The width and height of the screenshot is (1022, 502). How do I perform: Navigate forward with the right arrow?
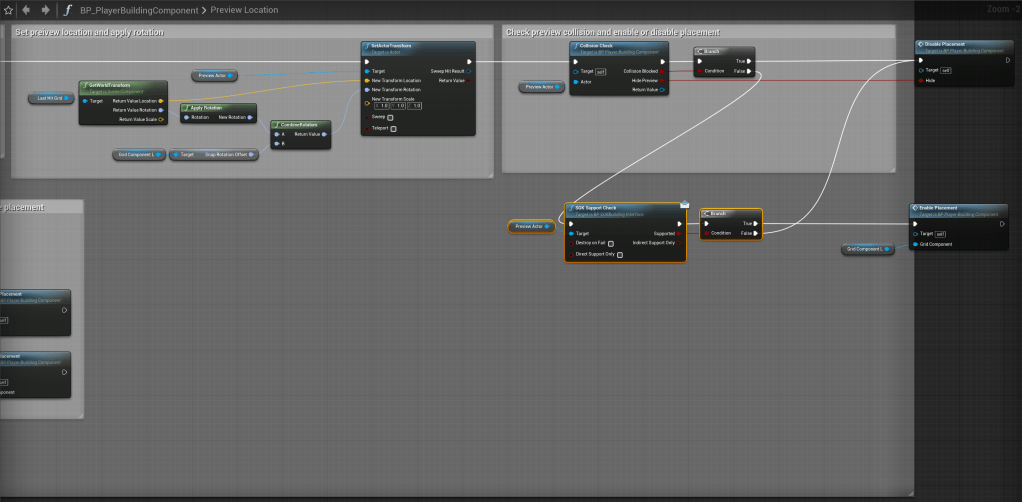pyautogui.click(x=45, y=10)
